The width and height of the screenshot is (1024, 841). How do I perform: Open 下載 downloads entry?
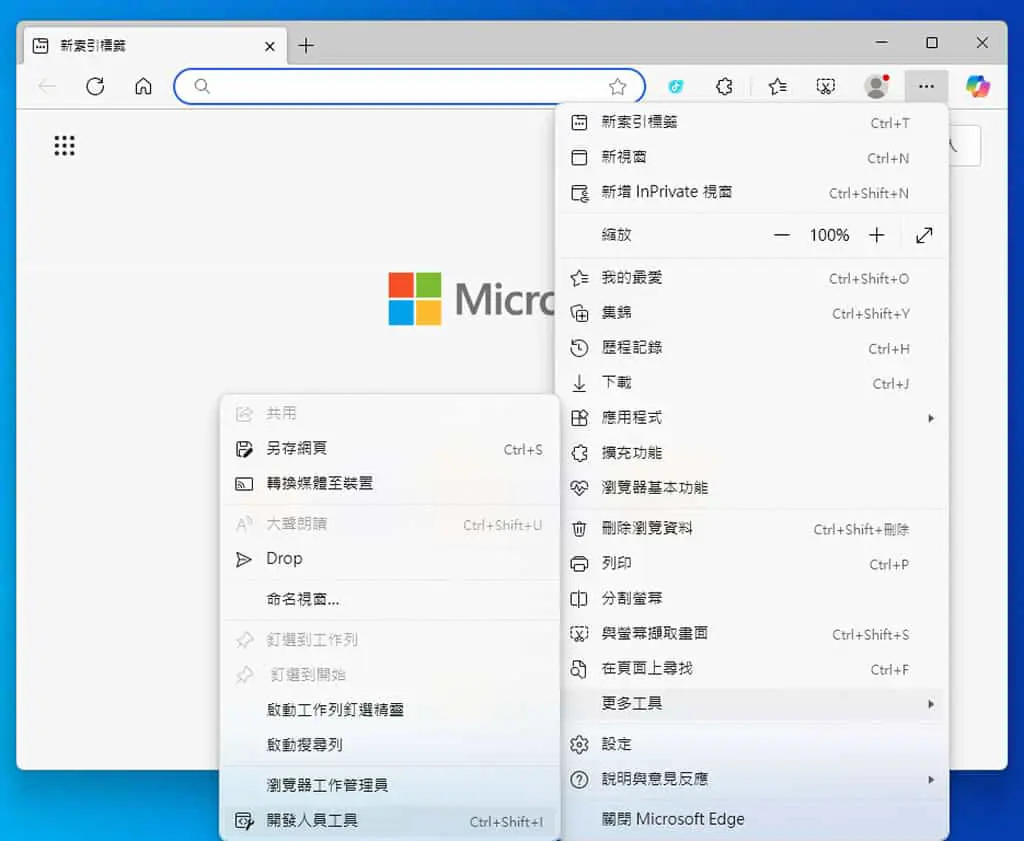point(752,383)
